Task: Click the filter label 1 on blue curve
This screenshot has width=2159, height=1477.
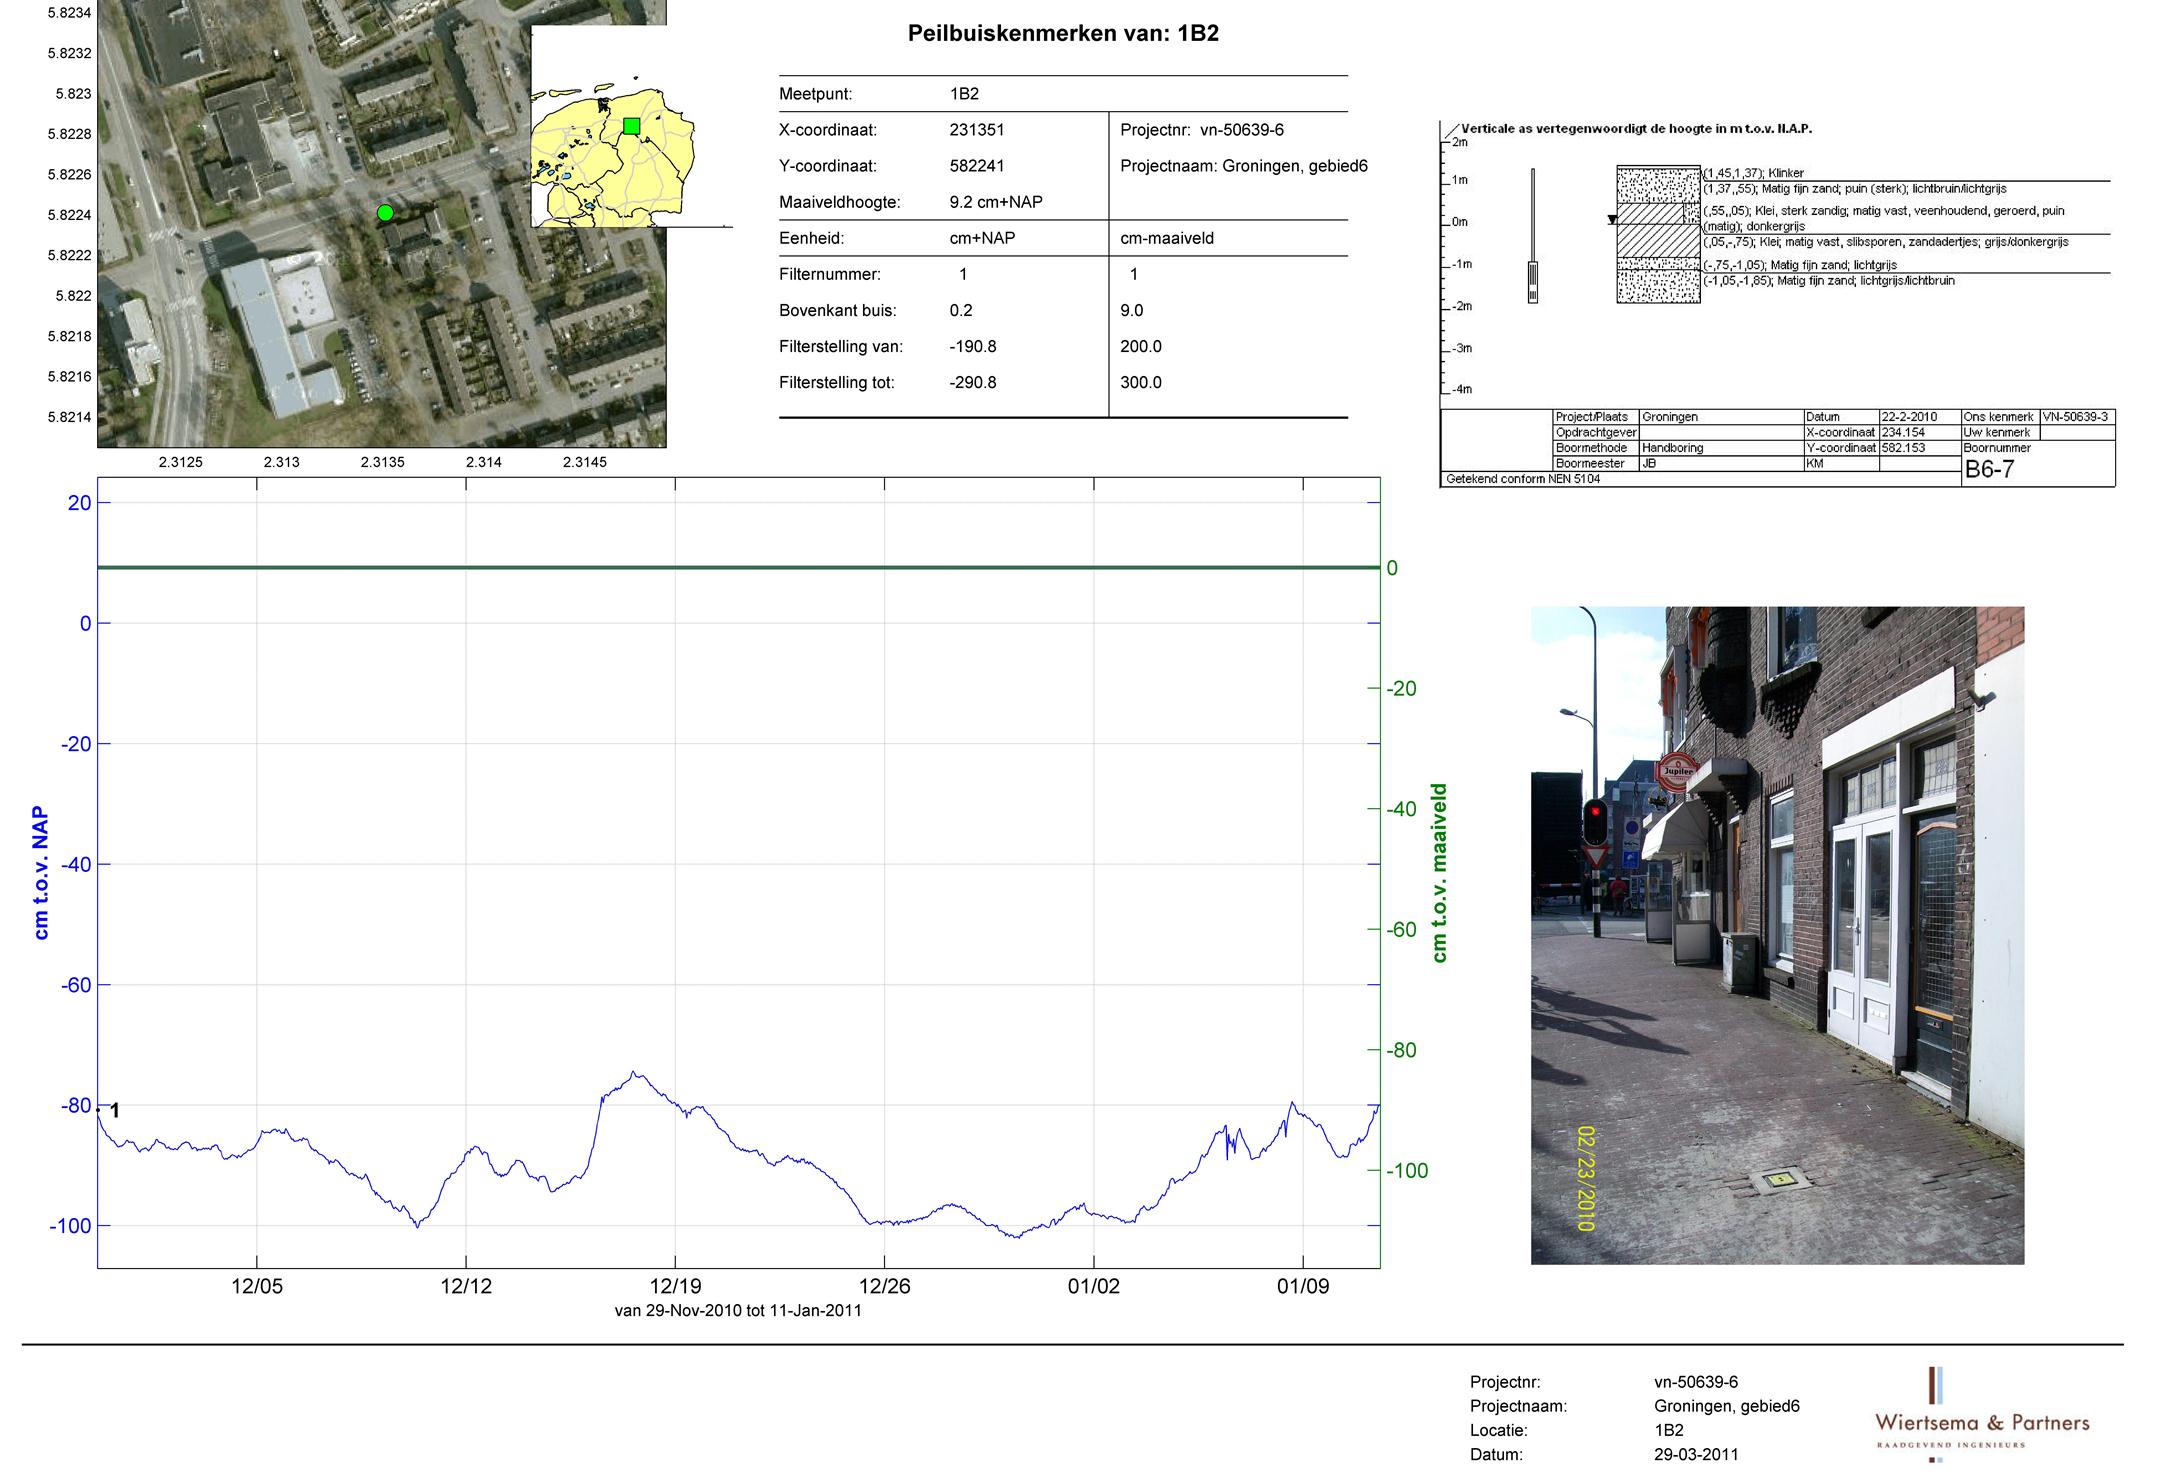Action: click(x=115, y=1111)
